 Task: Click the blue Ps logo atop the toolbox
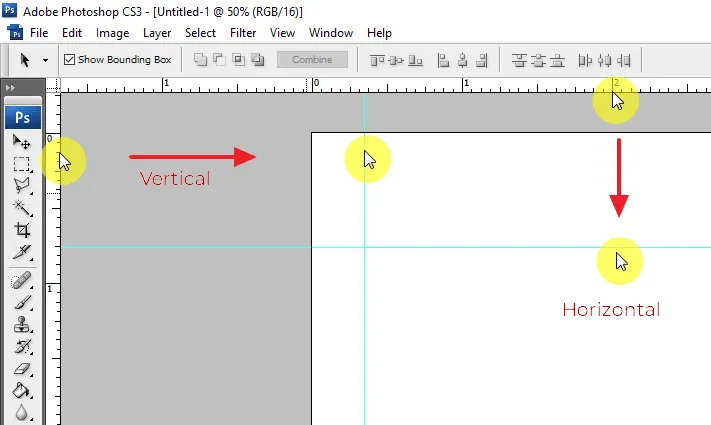[23, 117]
